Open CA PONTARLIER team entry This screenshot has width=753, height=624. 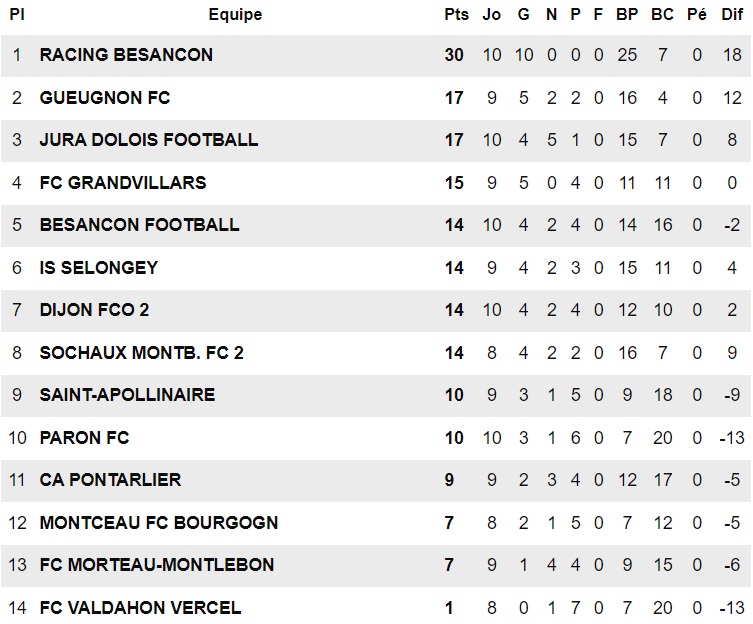(110, 480)
